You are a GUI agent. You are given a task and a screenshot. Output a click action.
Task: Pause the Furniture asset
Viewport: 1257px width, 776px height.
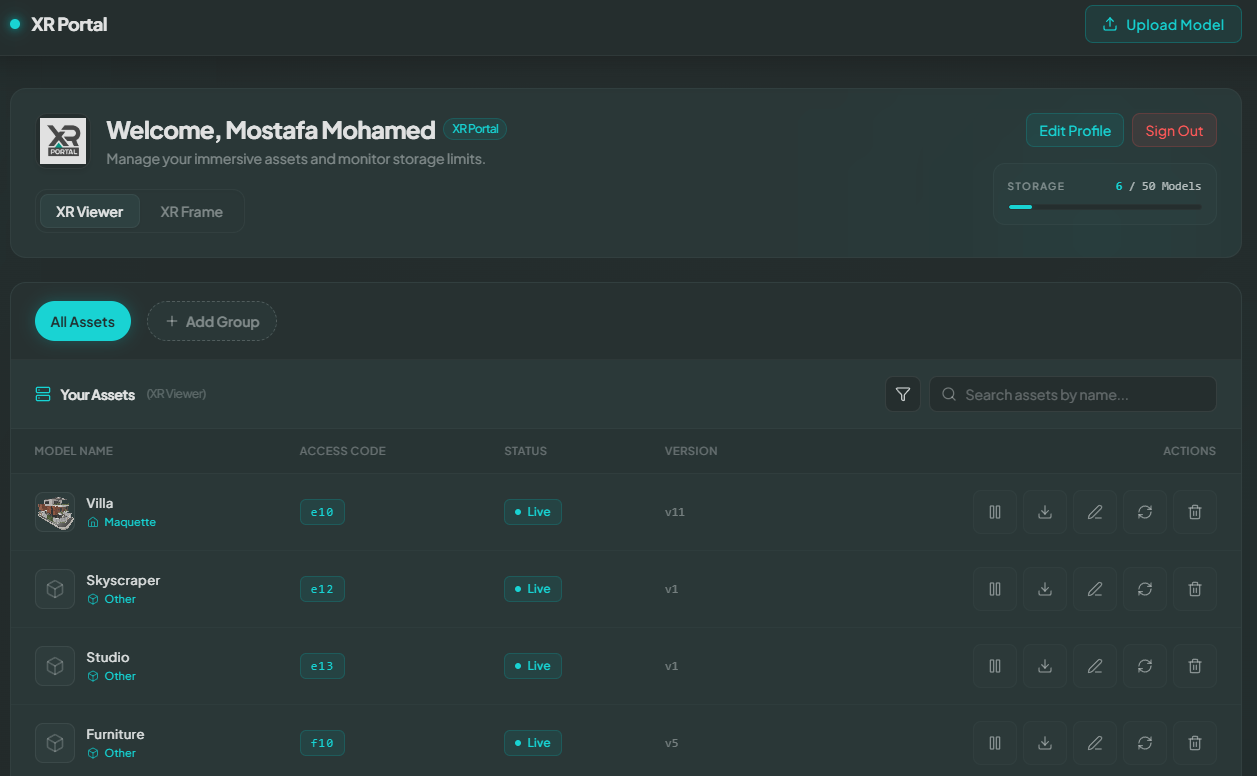[x=995, y=743]
